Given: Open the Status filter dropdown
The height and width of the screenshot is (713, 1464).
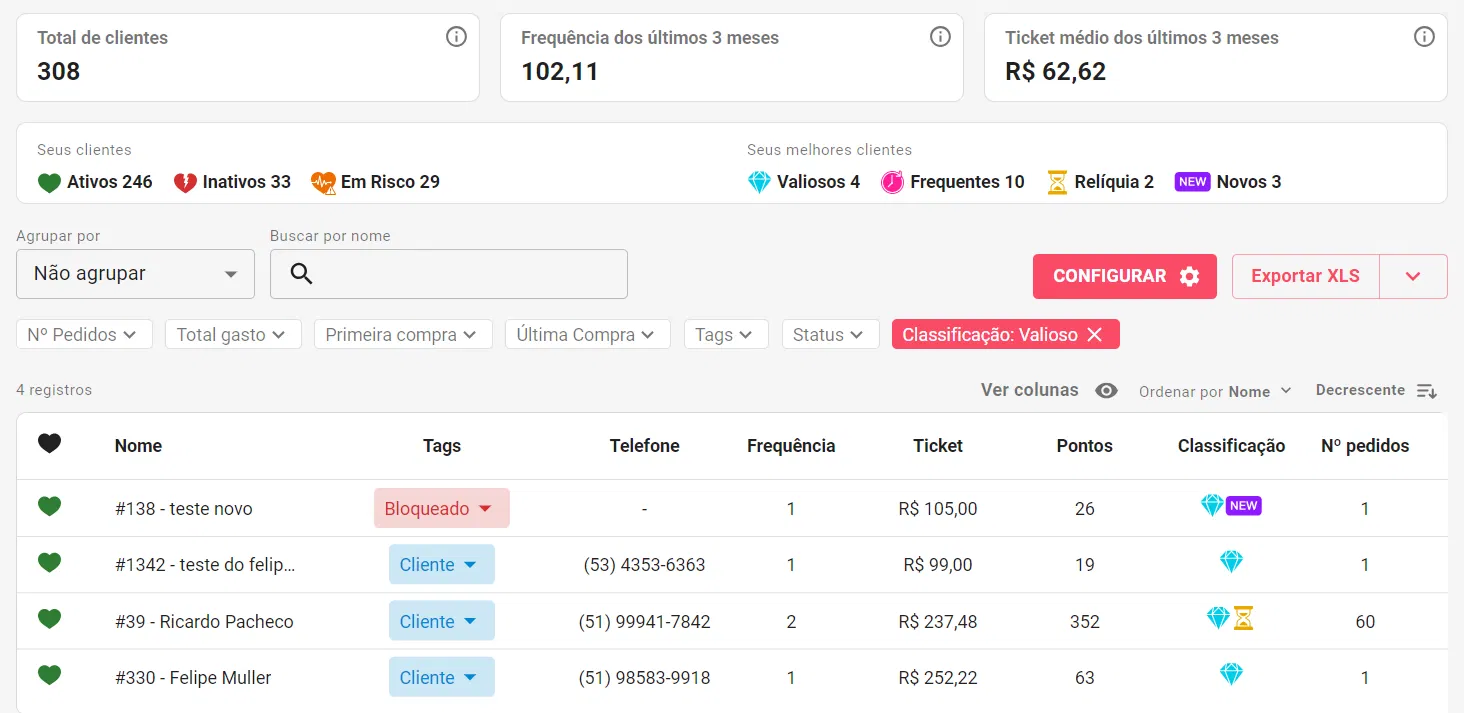Looking at the screenshot, I should point(830,335).
